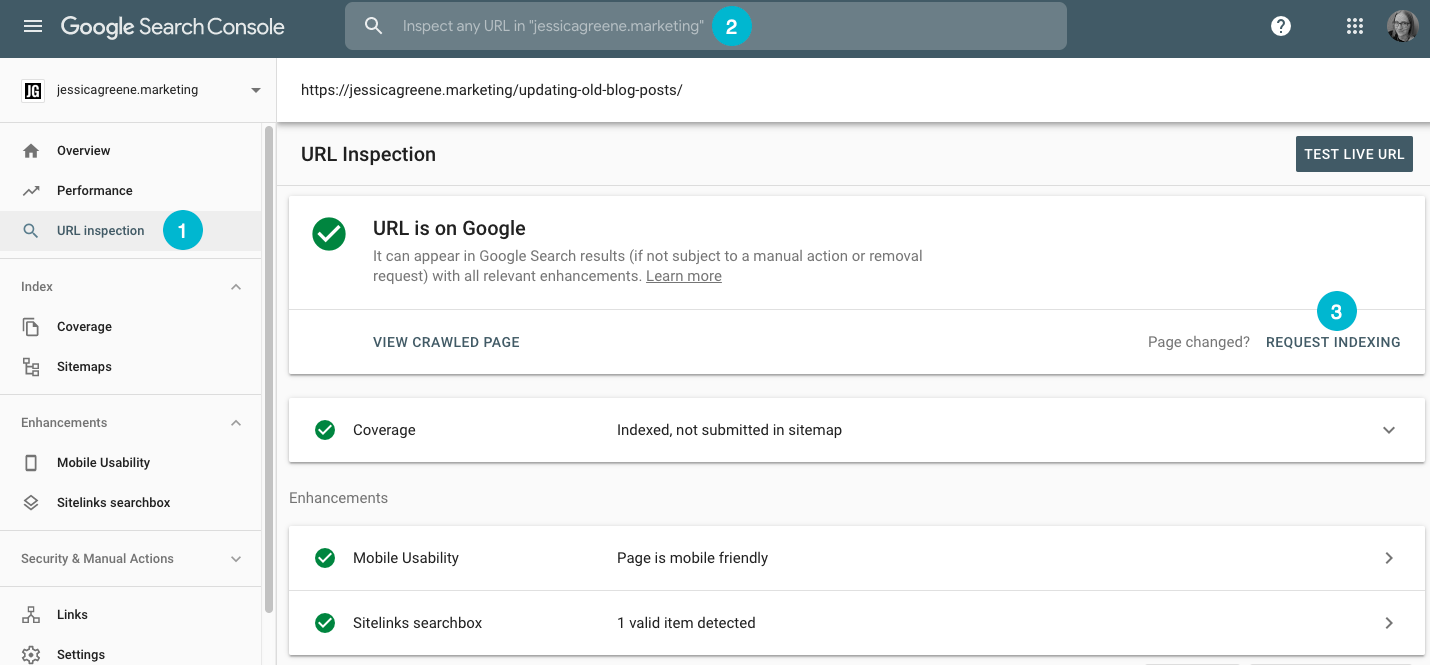The height and width of the screenshot is (665, 1430).
Task: Click the URL Inspection heading
Action: coord(369,154)
